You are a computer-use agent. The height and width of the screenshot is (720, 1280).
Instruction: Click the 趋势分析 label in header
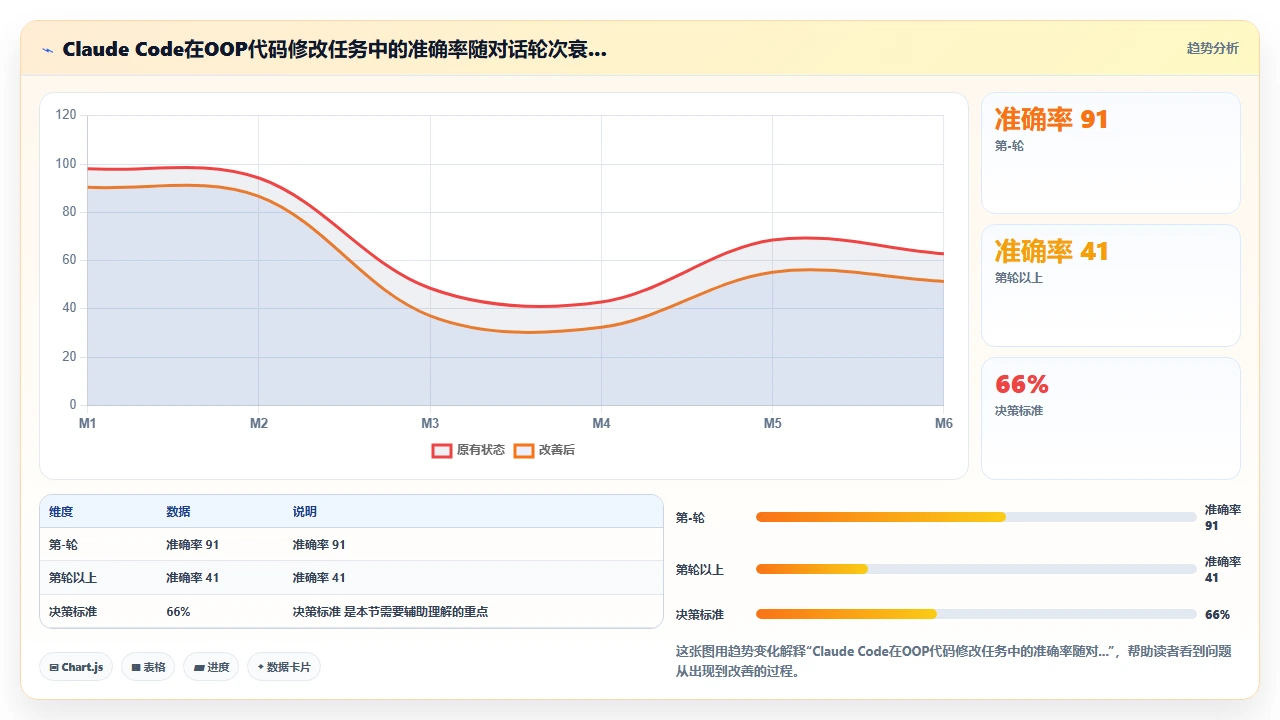[1212, 48]
